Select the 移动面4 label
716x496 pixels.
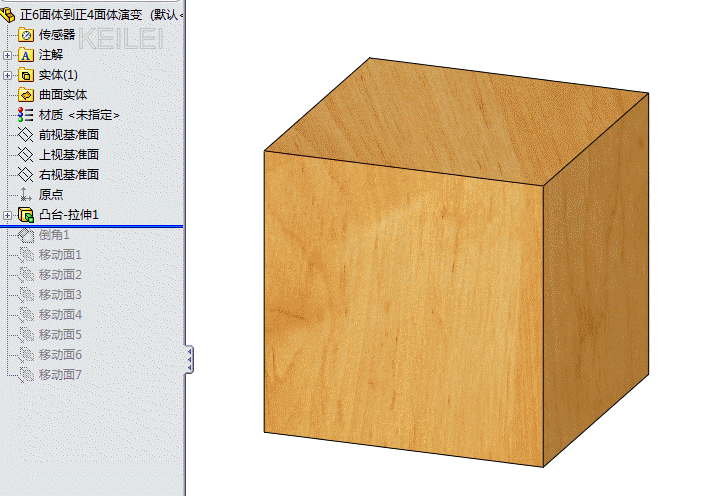point(60,315)
